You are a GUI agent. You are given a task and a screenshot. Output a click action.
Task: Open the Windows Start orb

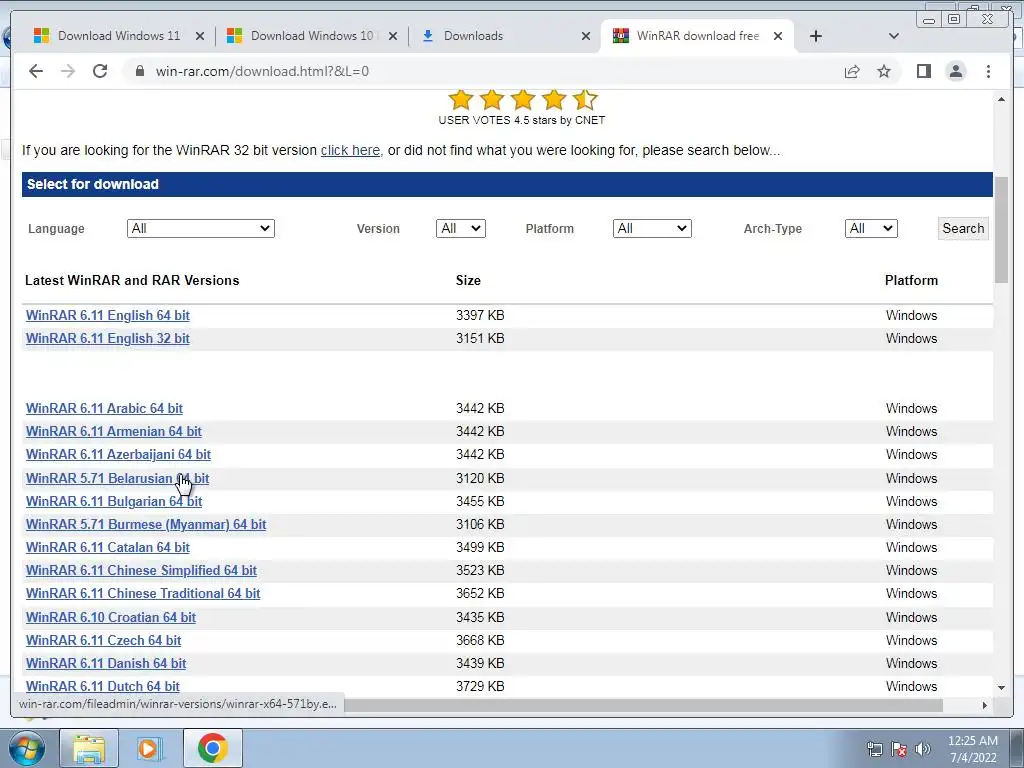27,748
